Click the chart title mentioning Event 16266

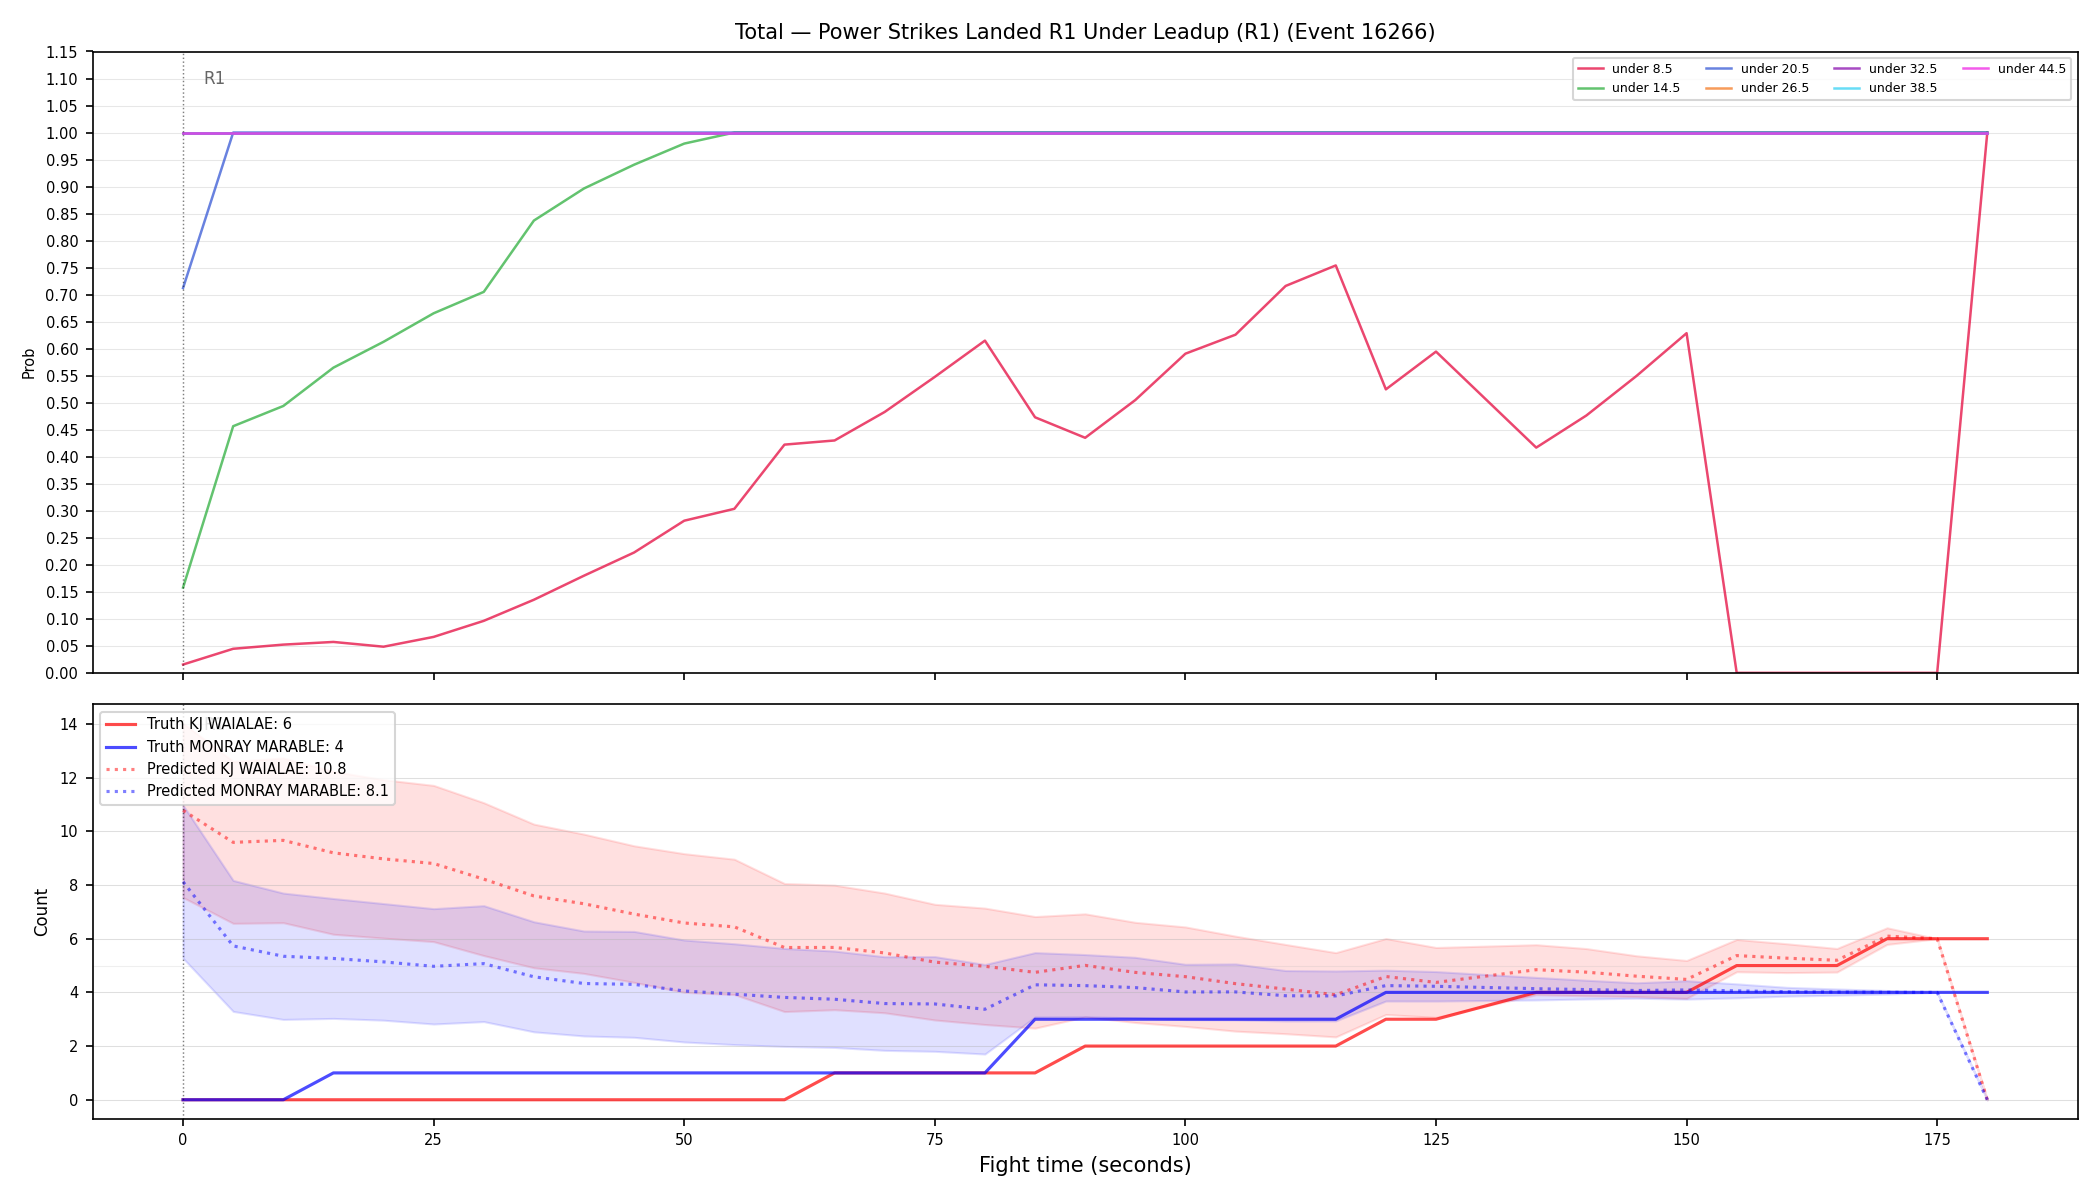pos(1085,32)
